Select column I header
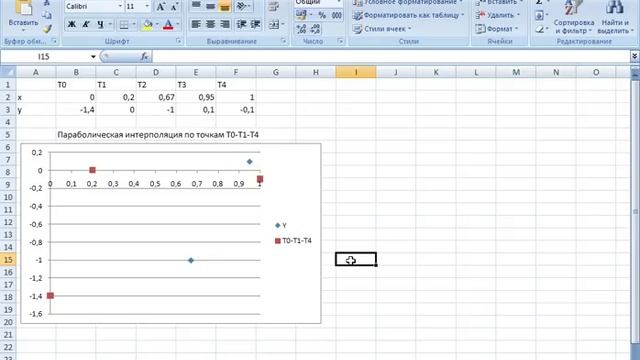This screenshot has width=640, height=360. (x=356, y=72)
